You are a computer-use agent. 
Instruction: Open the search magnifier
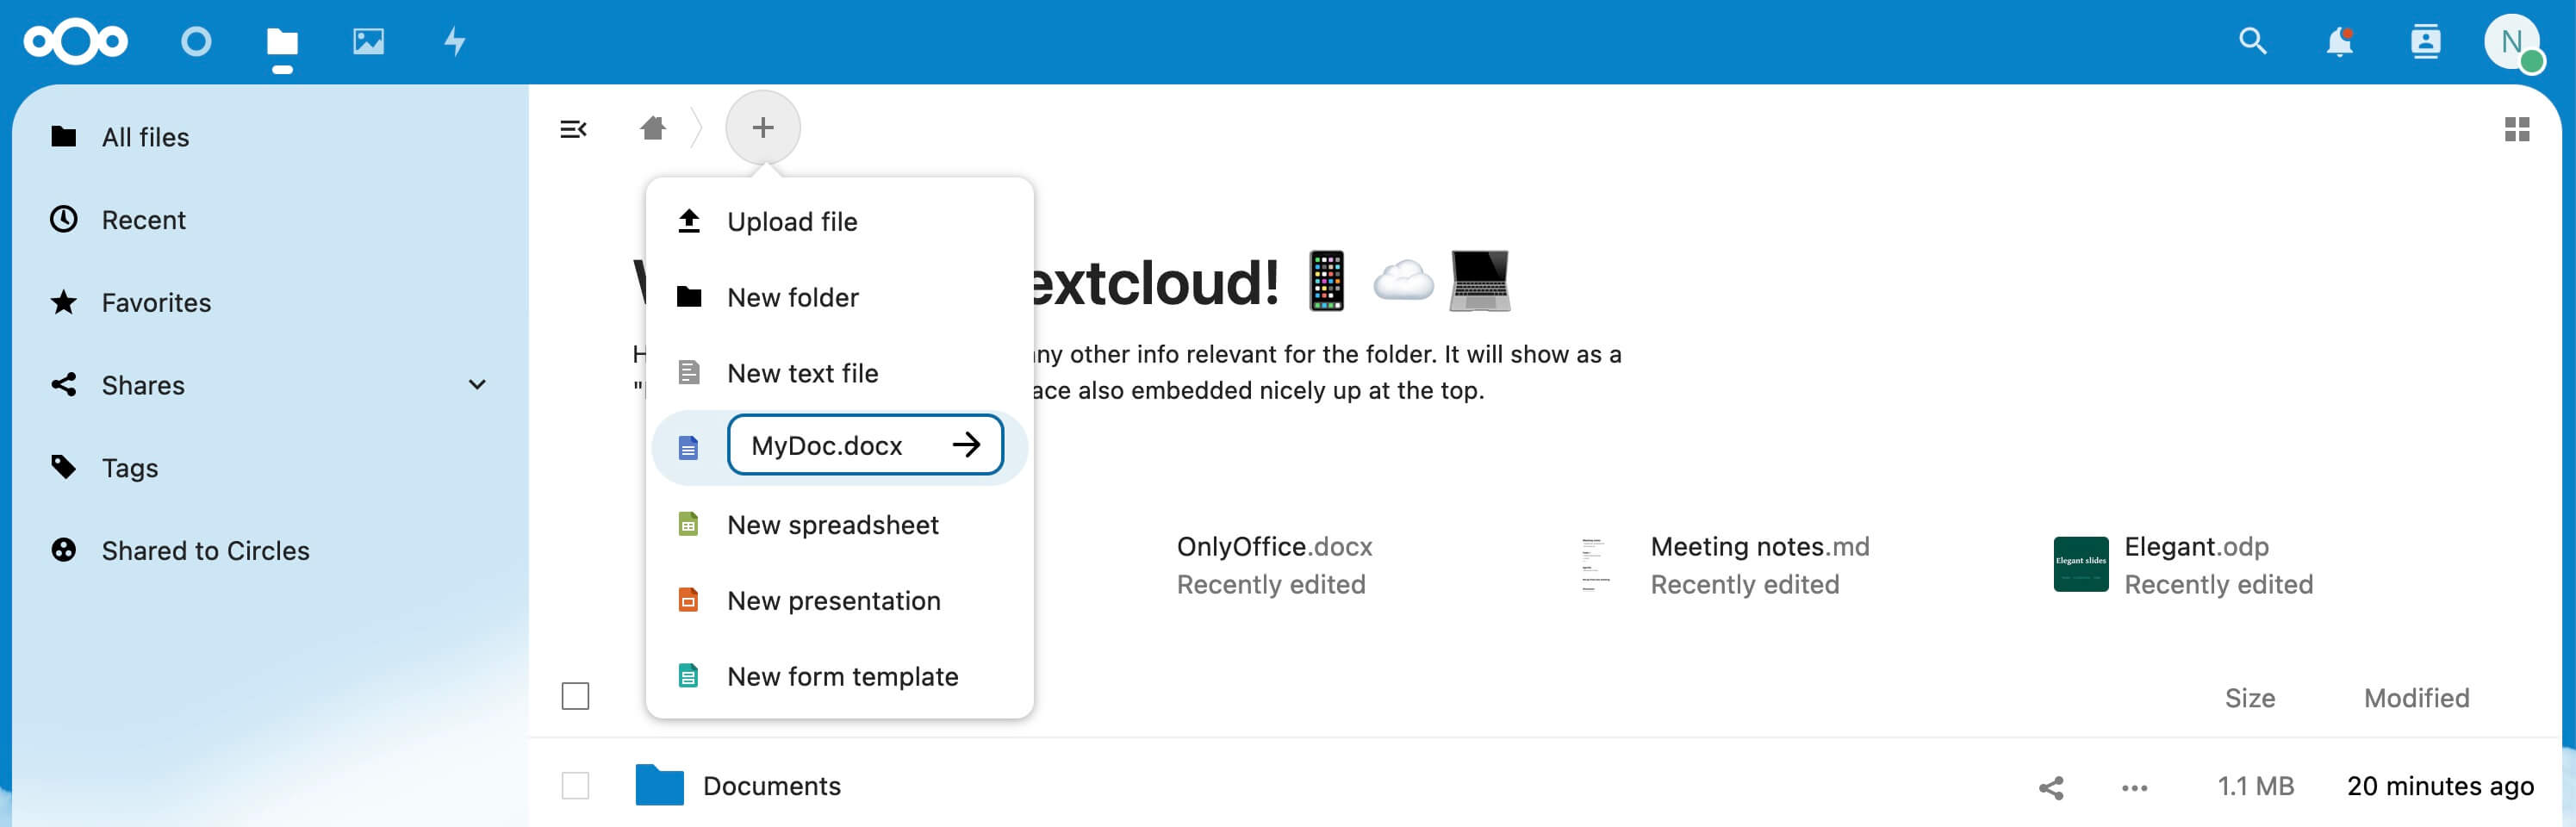click(x=2253, y=41)
